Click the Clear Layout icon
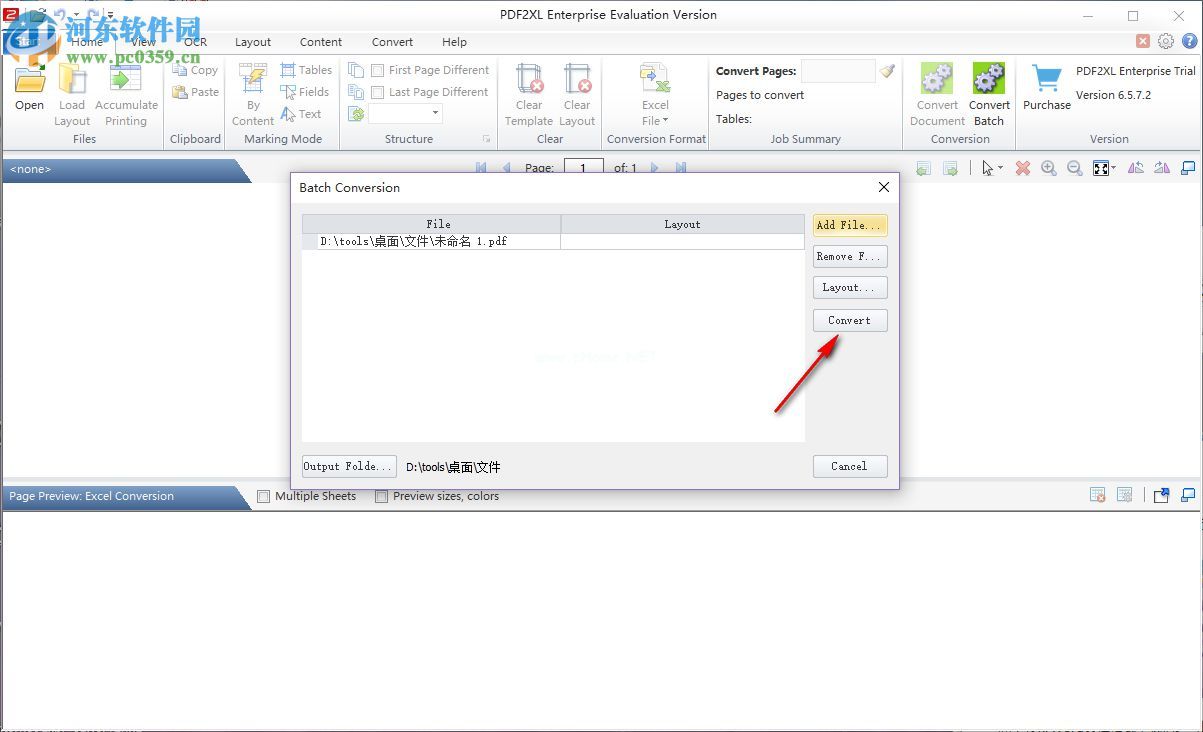Screen dimensions: 1203x732 click(x=577, y=80)
